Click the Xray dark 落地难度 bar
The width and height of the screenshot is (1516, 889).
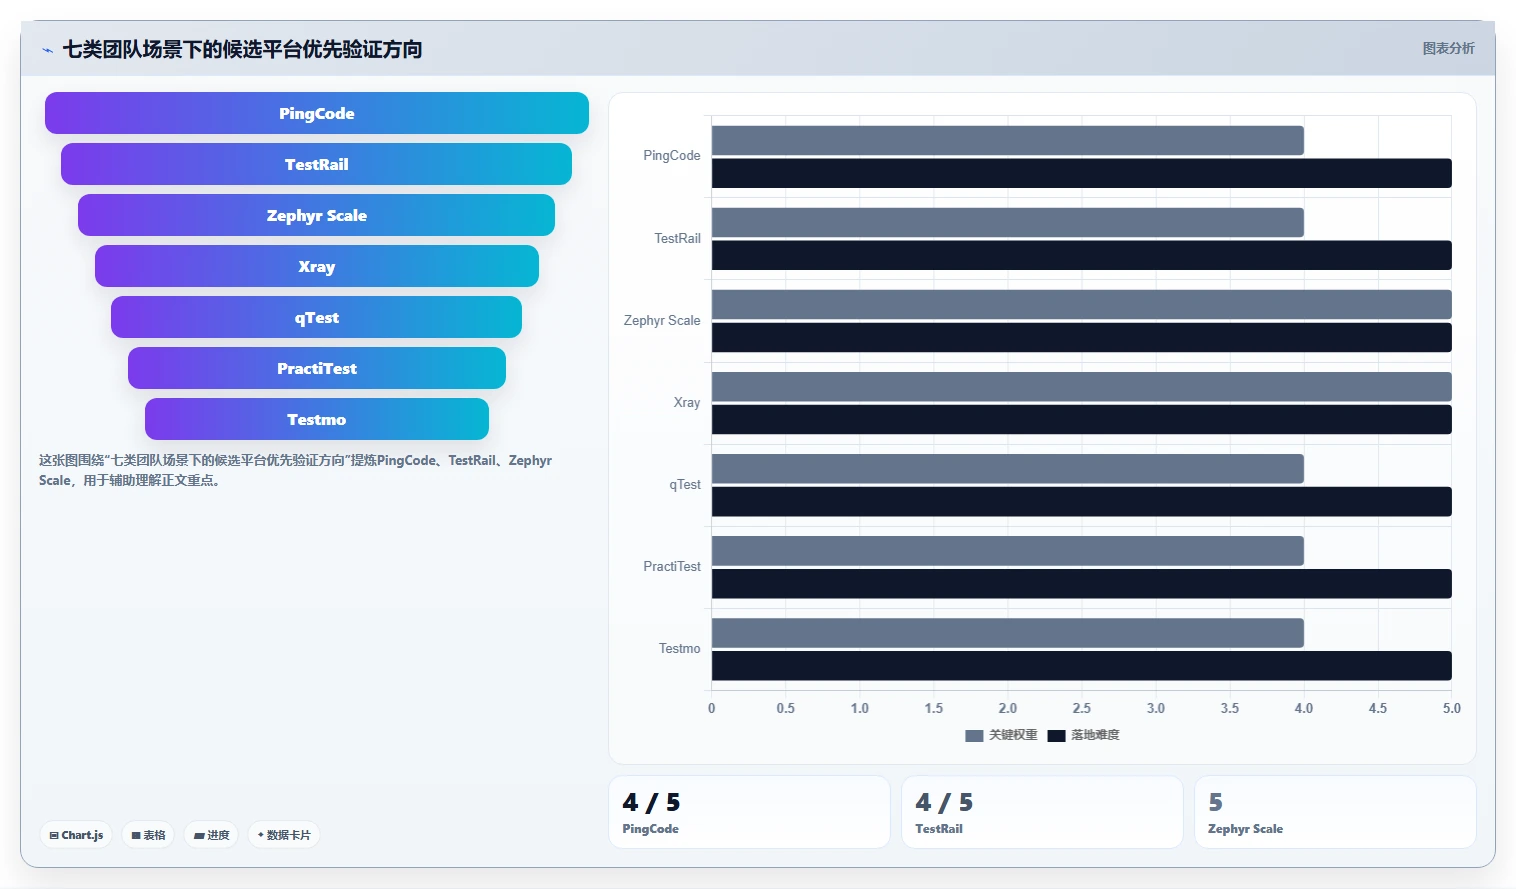[1081, 419]
